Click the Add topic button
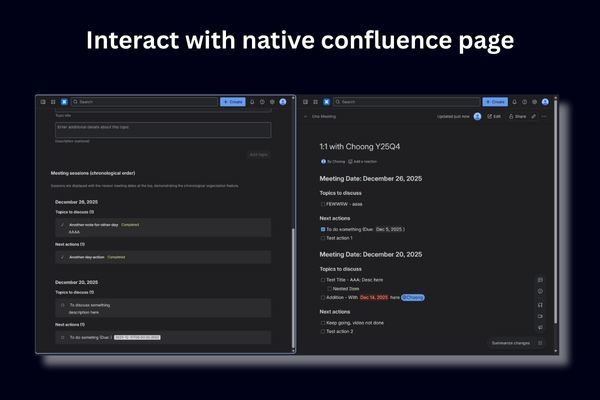 tap(259, 155)
